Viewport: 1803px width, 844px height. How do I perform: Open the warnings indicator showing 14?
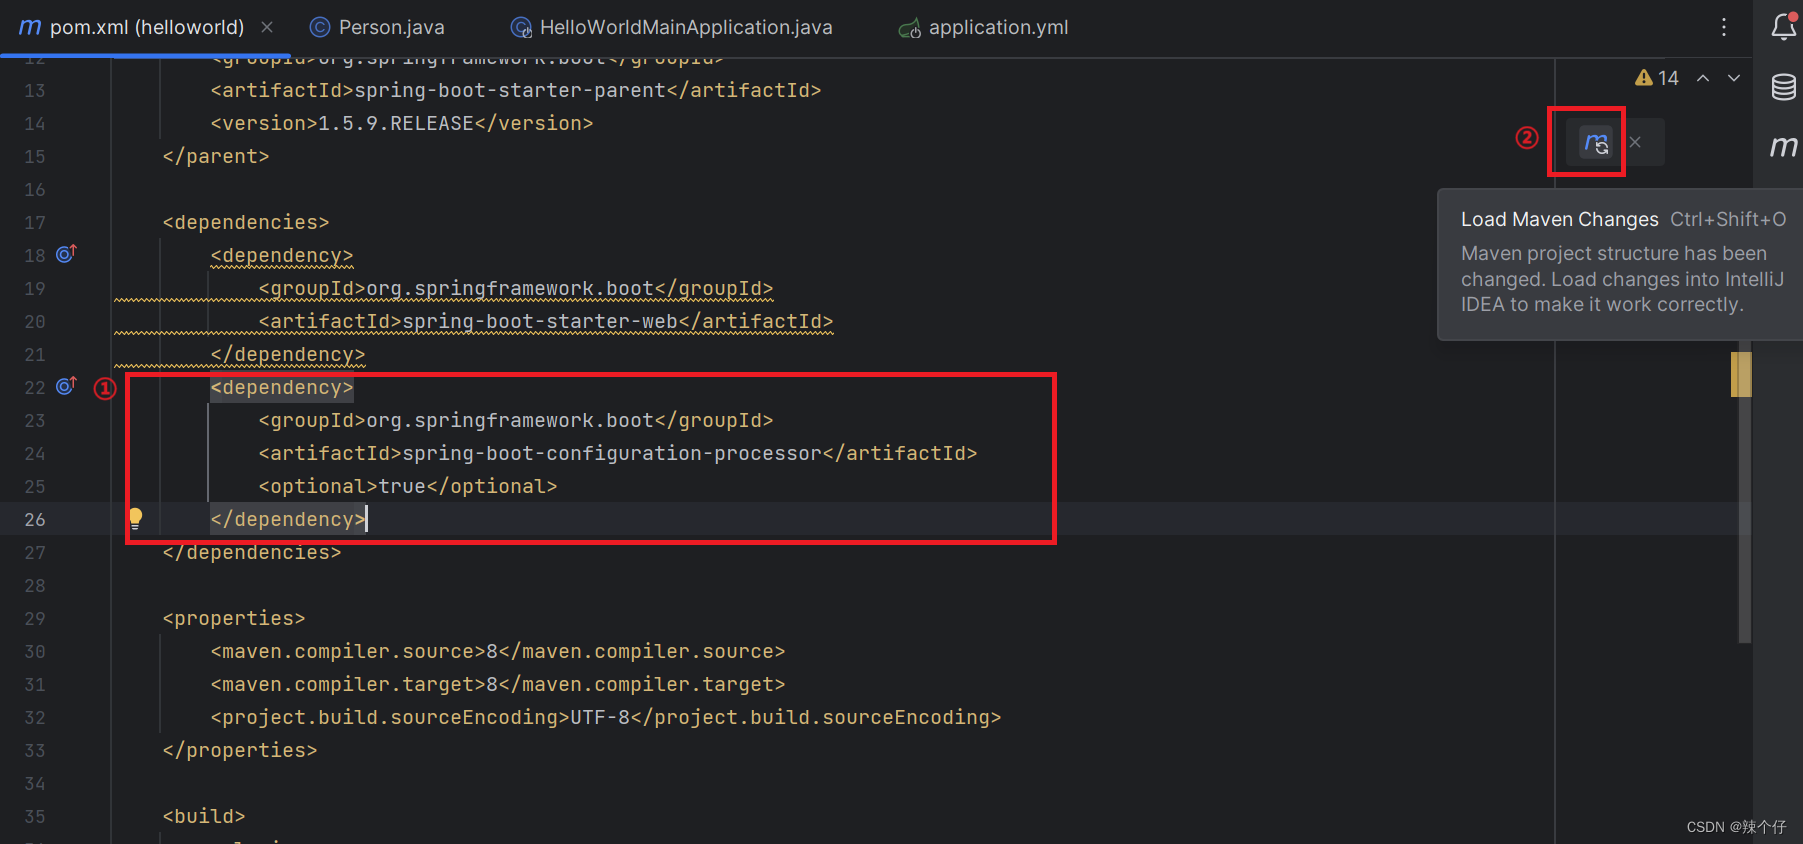coord(1657,78)
